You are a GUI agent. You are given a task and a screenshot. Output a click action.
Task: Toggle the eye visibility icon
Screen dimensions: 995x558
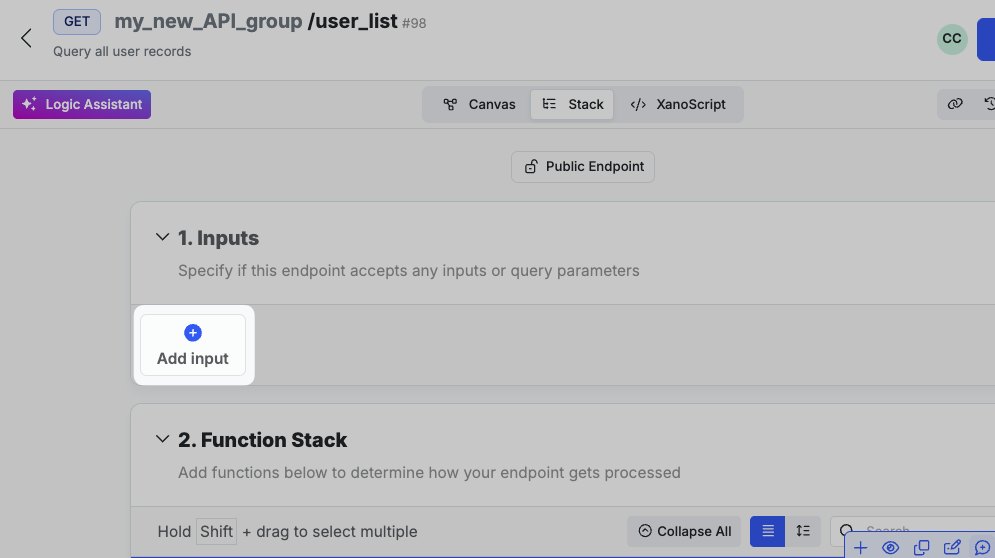click(890, 547)
